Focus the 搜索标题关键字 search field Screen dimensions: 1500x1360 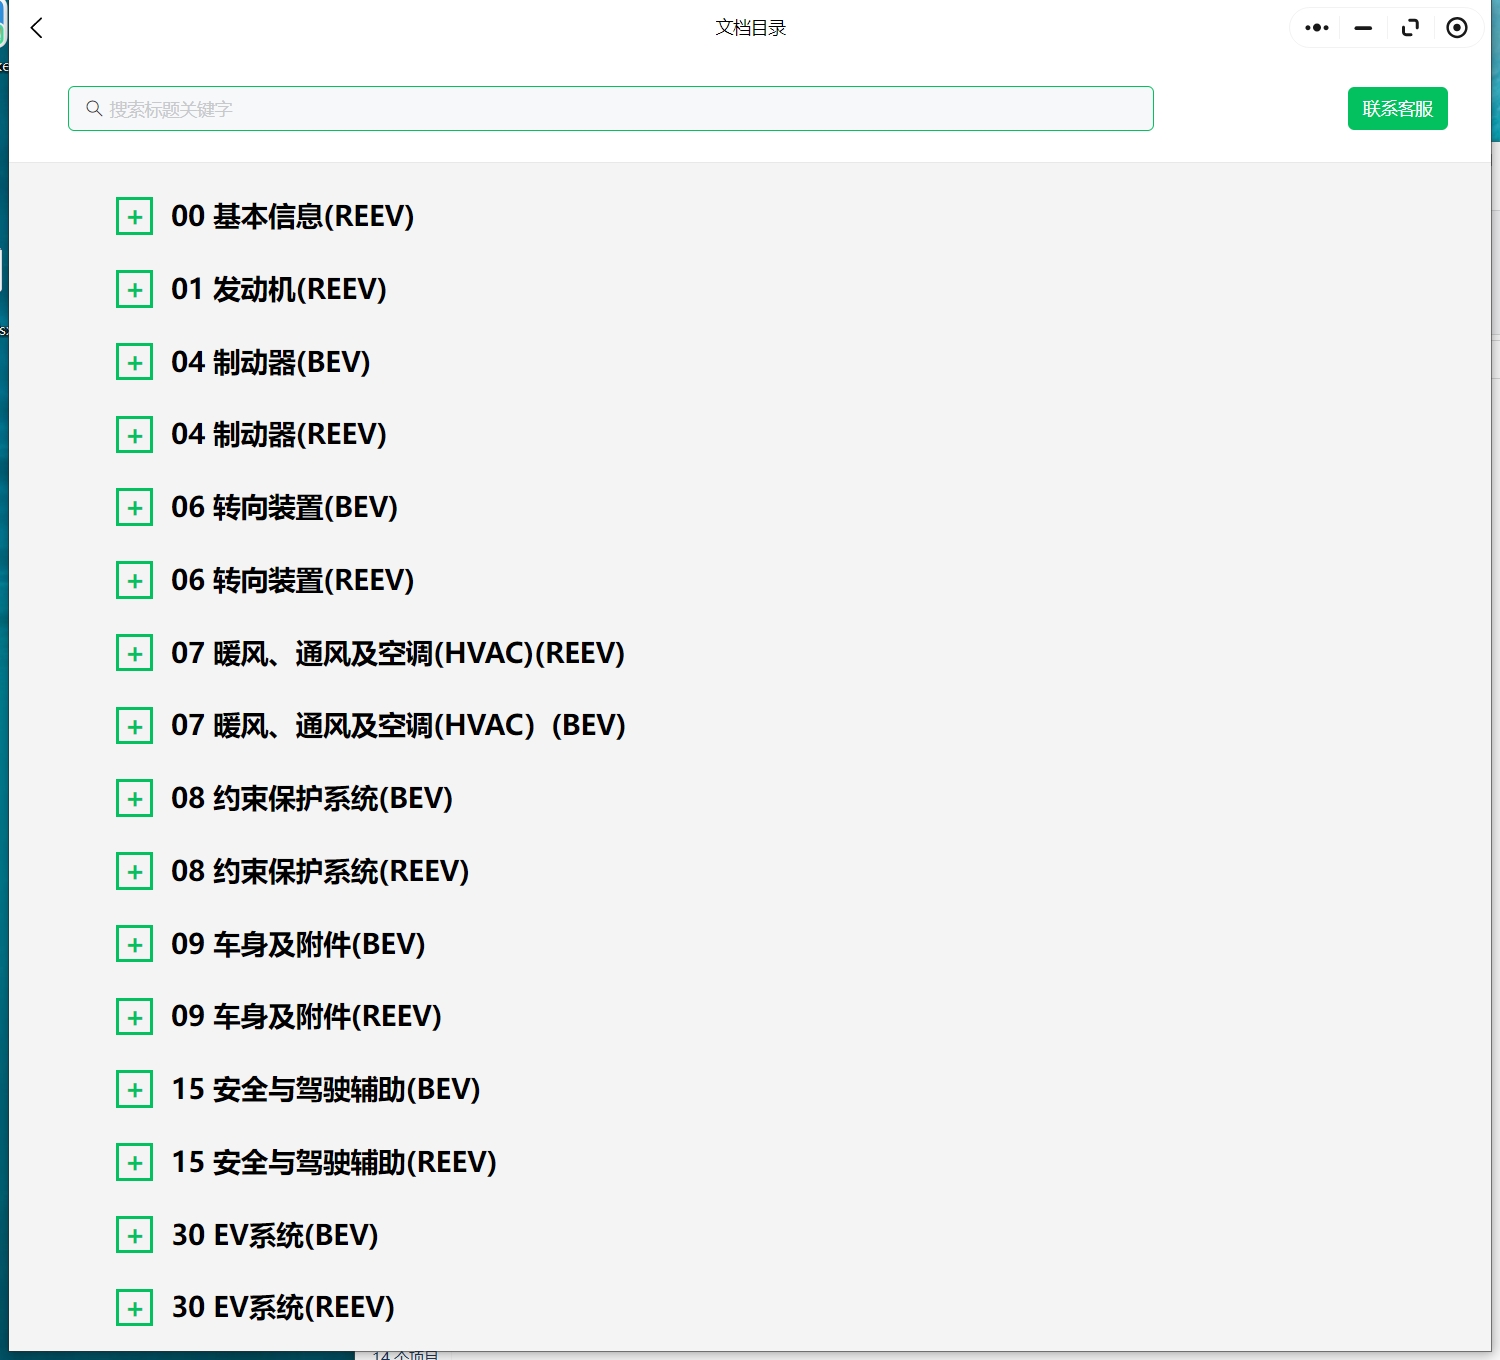pyautogui.click(x=620, y=109)
